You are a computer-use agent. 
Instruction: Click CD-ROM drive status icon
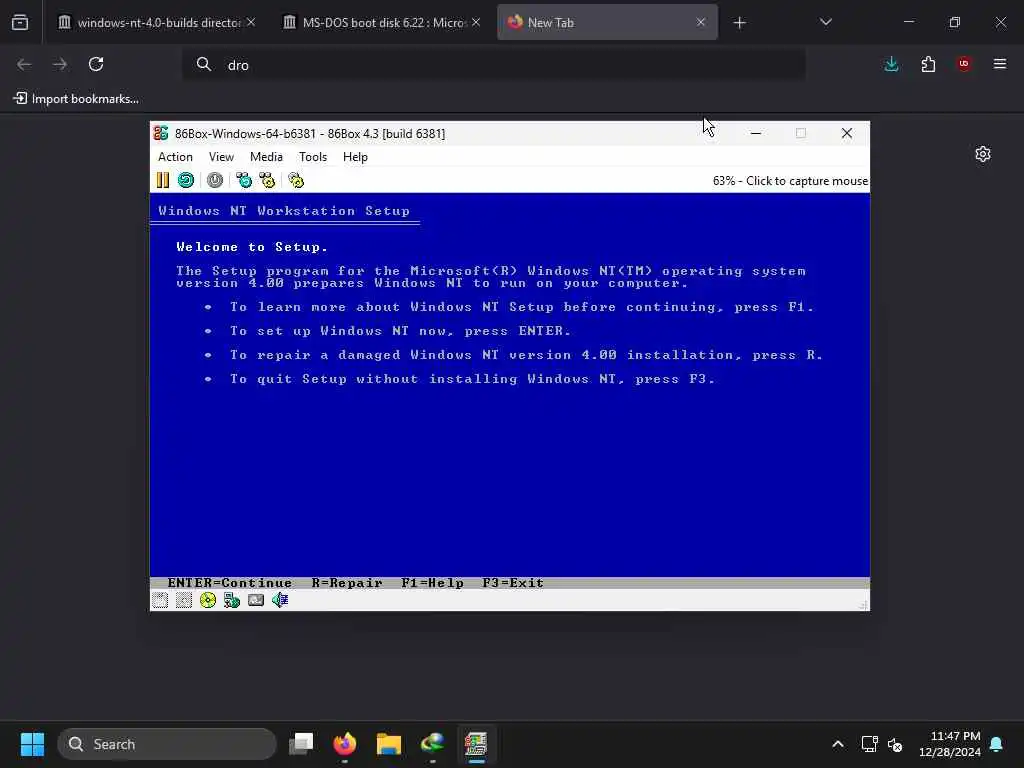point(208,600)
